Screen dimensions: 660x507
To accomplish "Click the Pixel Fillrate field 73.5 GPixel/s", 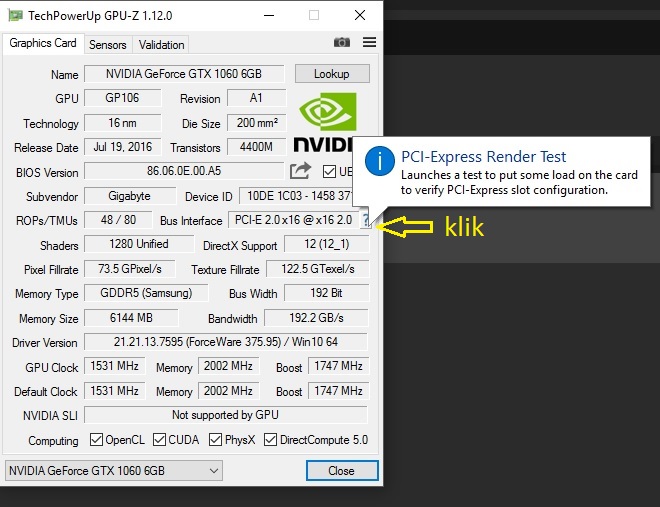I will [x=130, y=269].
